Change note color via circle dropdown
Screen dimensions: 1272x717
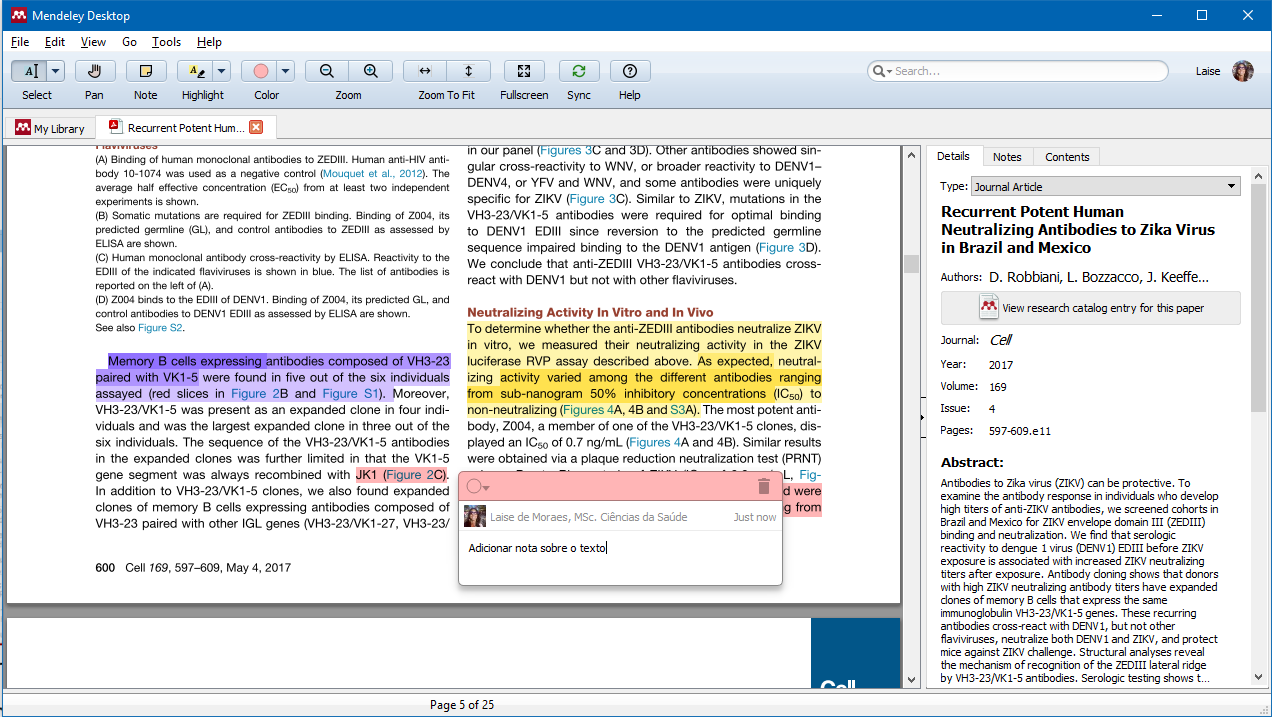(478, 486)
